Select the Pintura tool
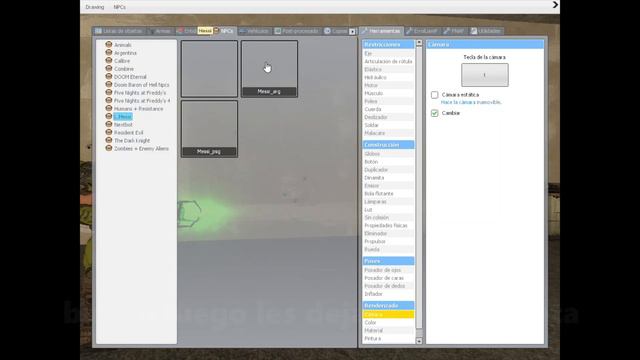 [x=388, y=338]
